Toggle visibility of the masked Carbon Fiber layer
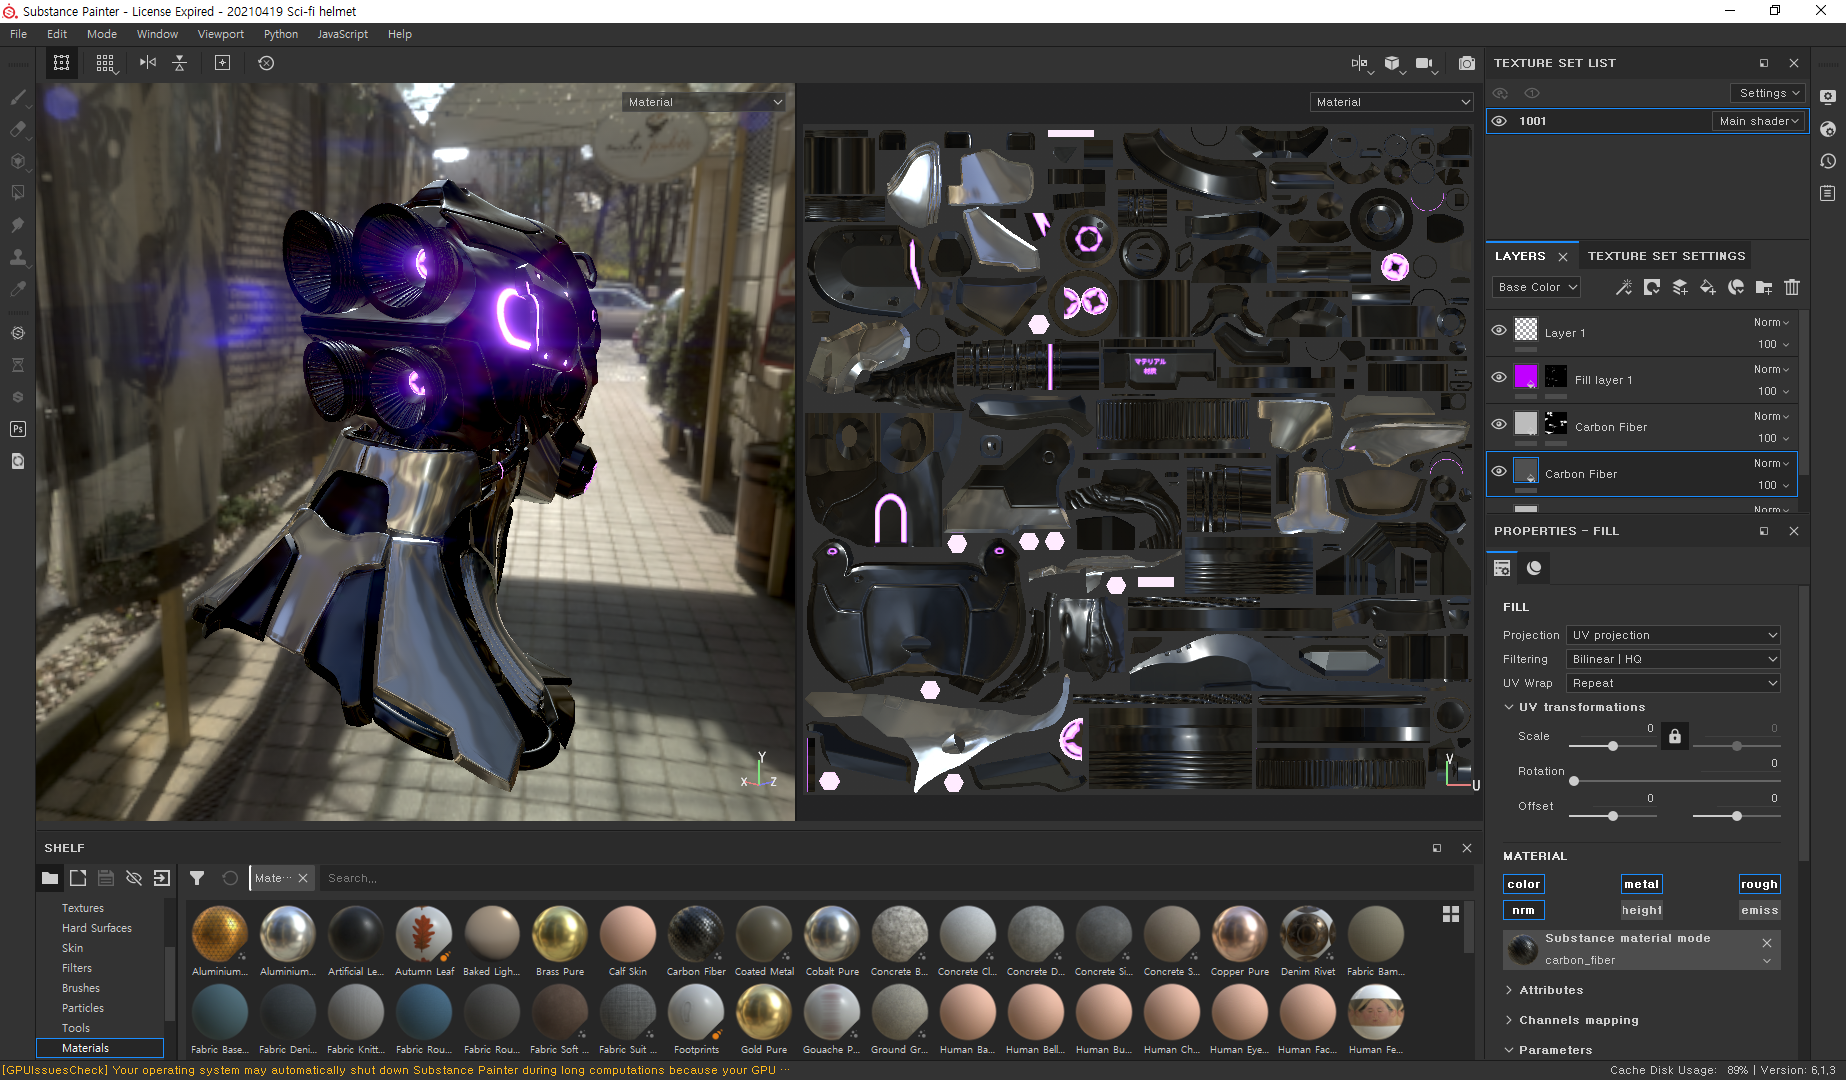This screenshot has width=1846, height=1080. click(x=1499, y=424)
